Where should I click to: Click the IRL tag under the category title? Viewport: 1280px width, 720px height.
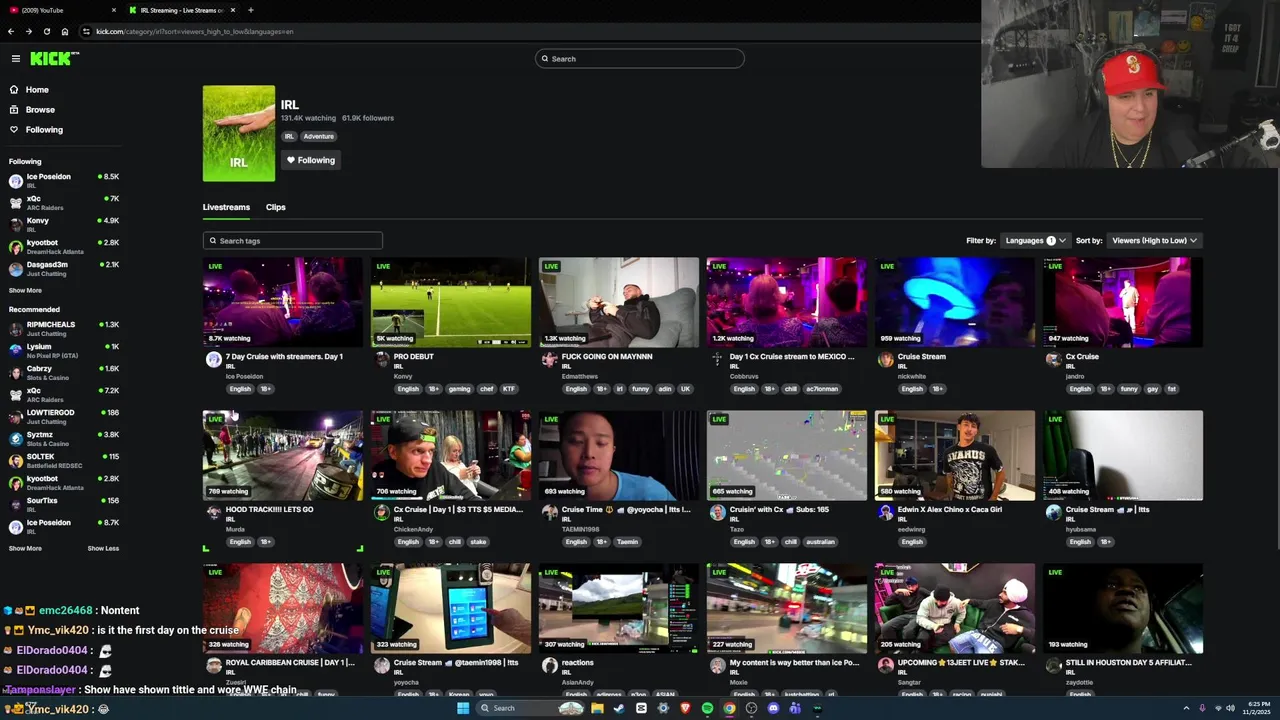[x=289, y=136]
